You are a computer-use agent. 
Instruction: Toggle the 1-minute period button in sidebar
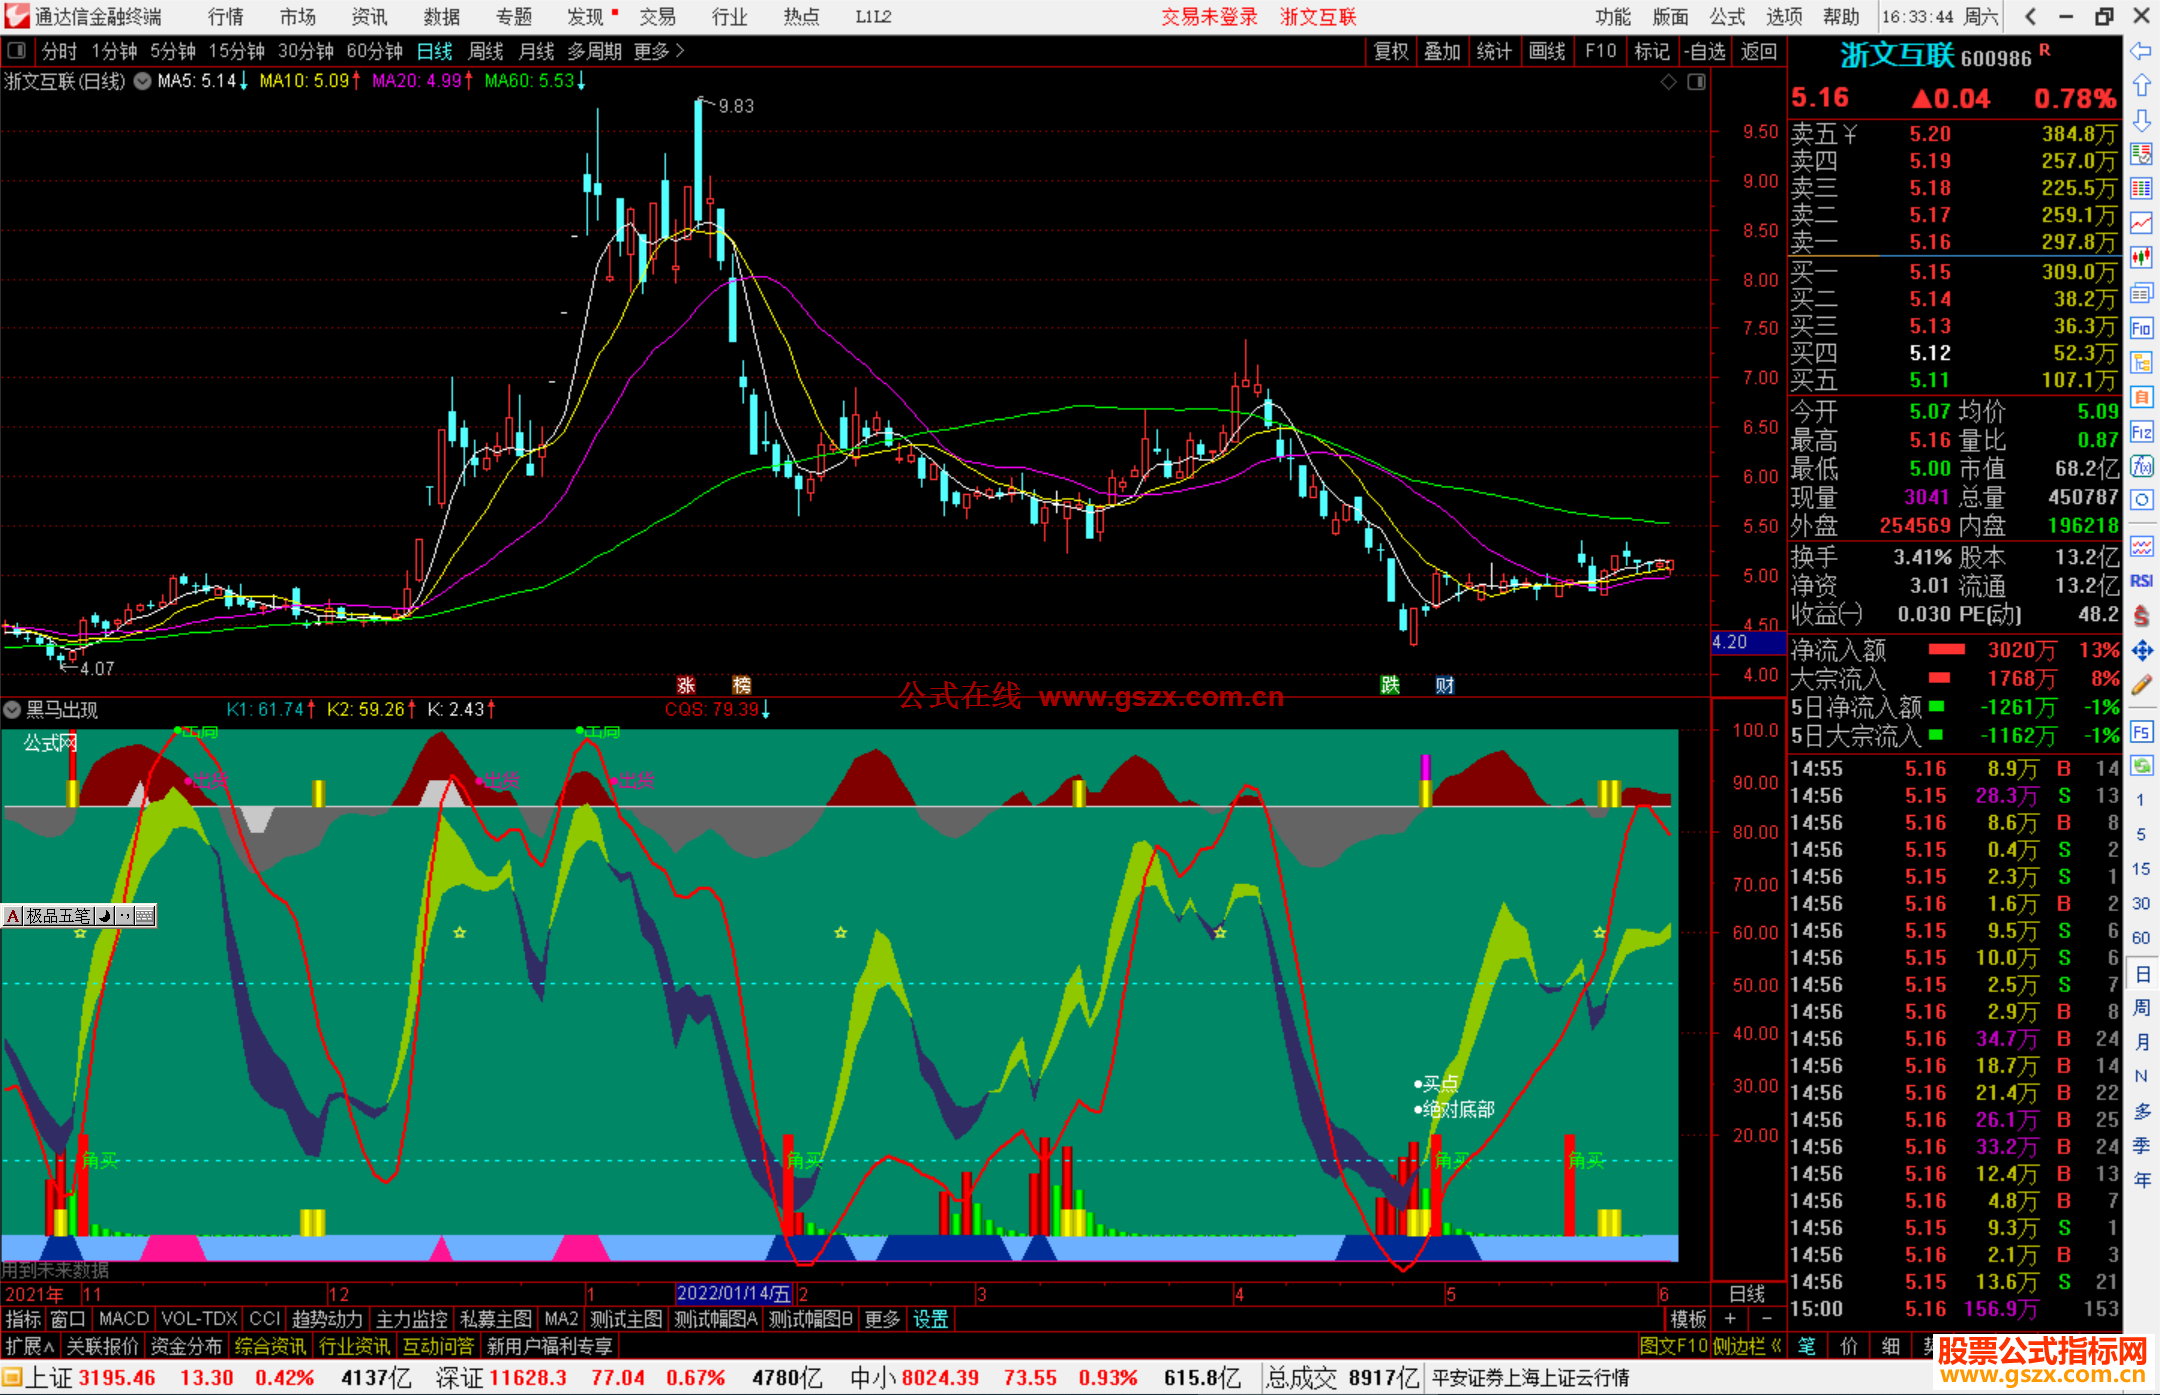tap(2141, 800)
